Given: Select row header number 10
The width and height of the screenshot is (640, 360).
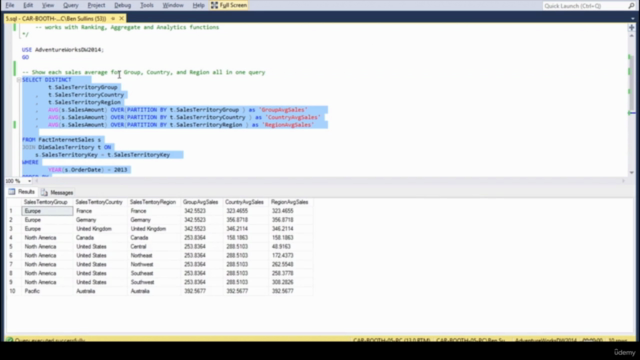Looking at the screenshot, I should [12, 291].
